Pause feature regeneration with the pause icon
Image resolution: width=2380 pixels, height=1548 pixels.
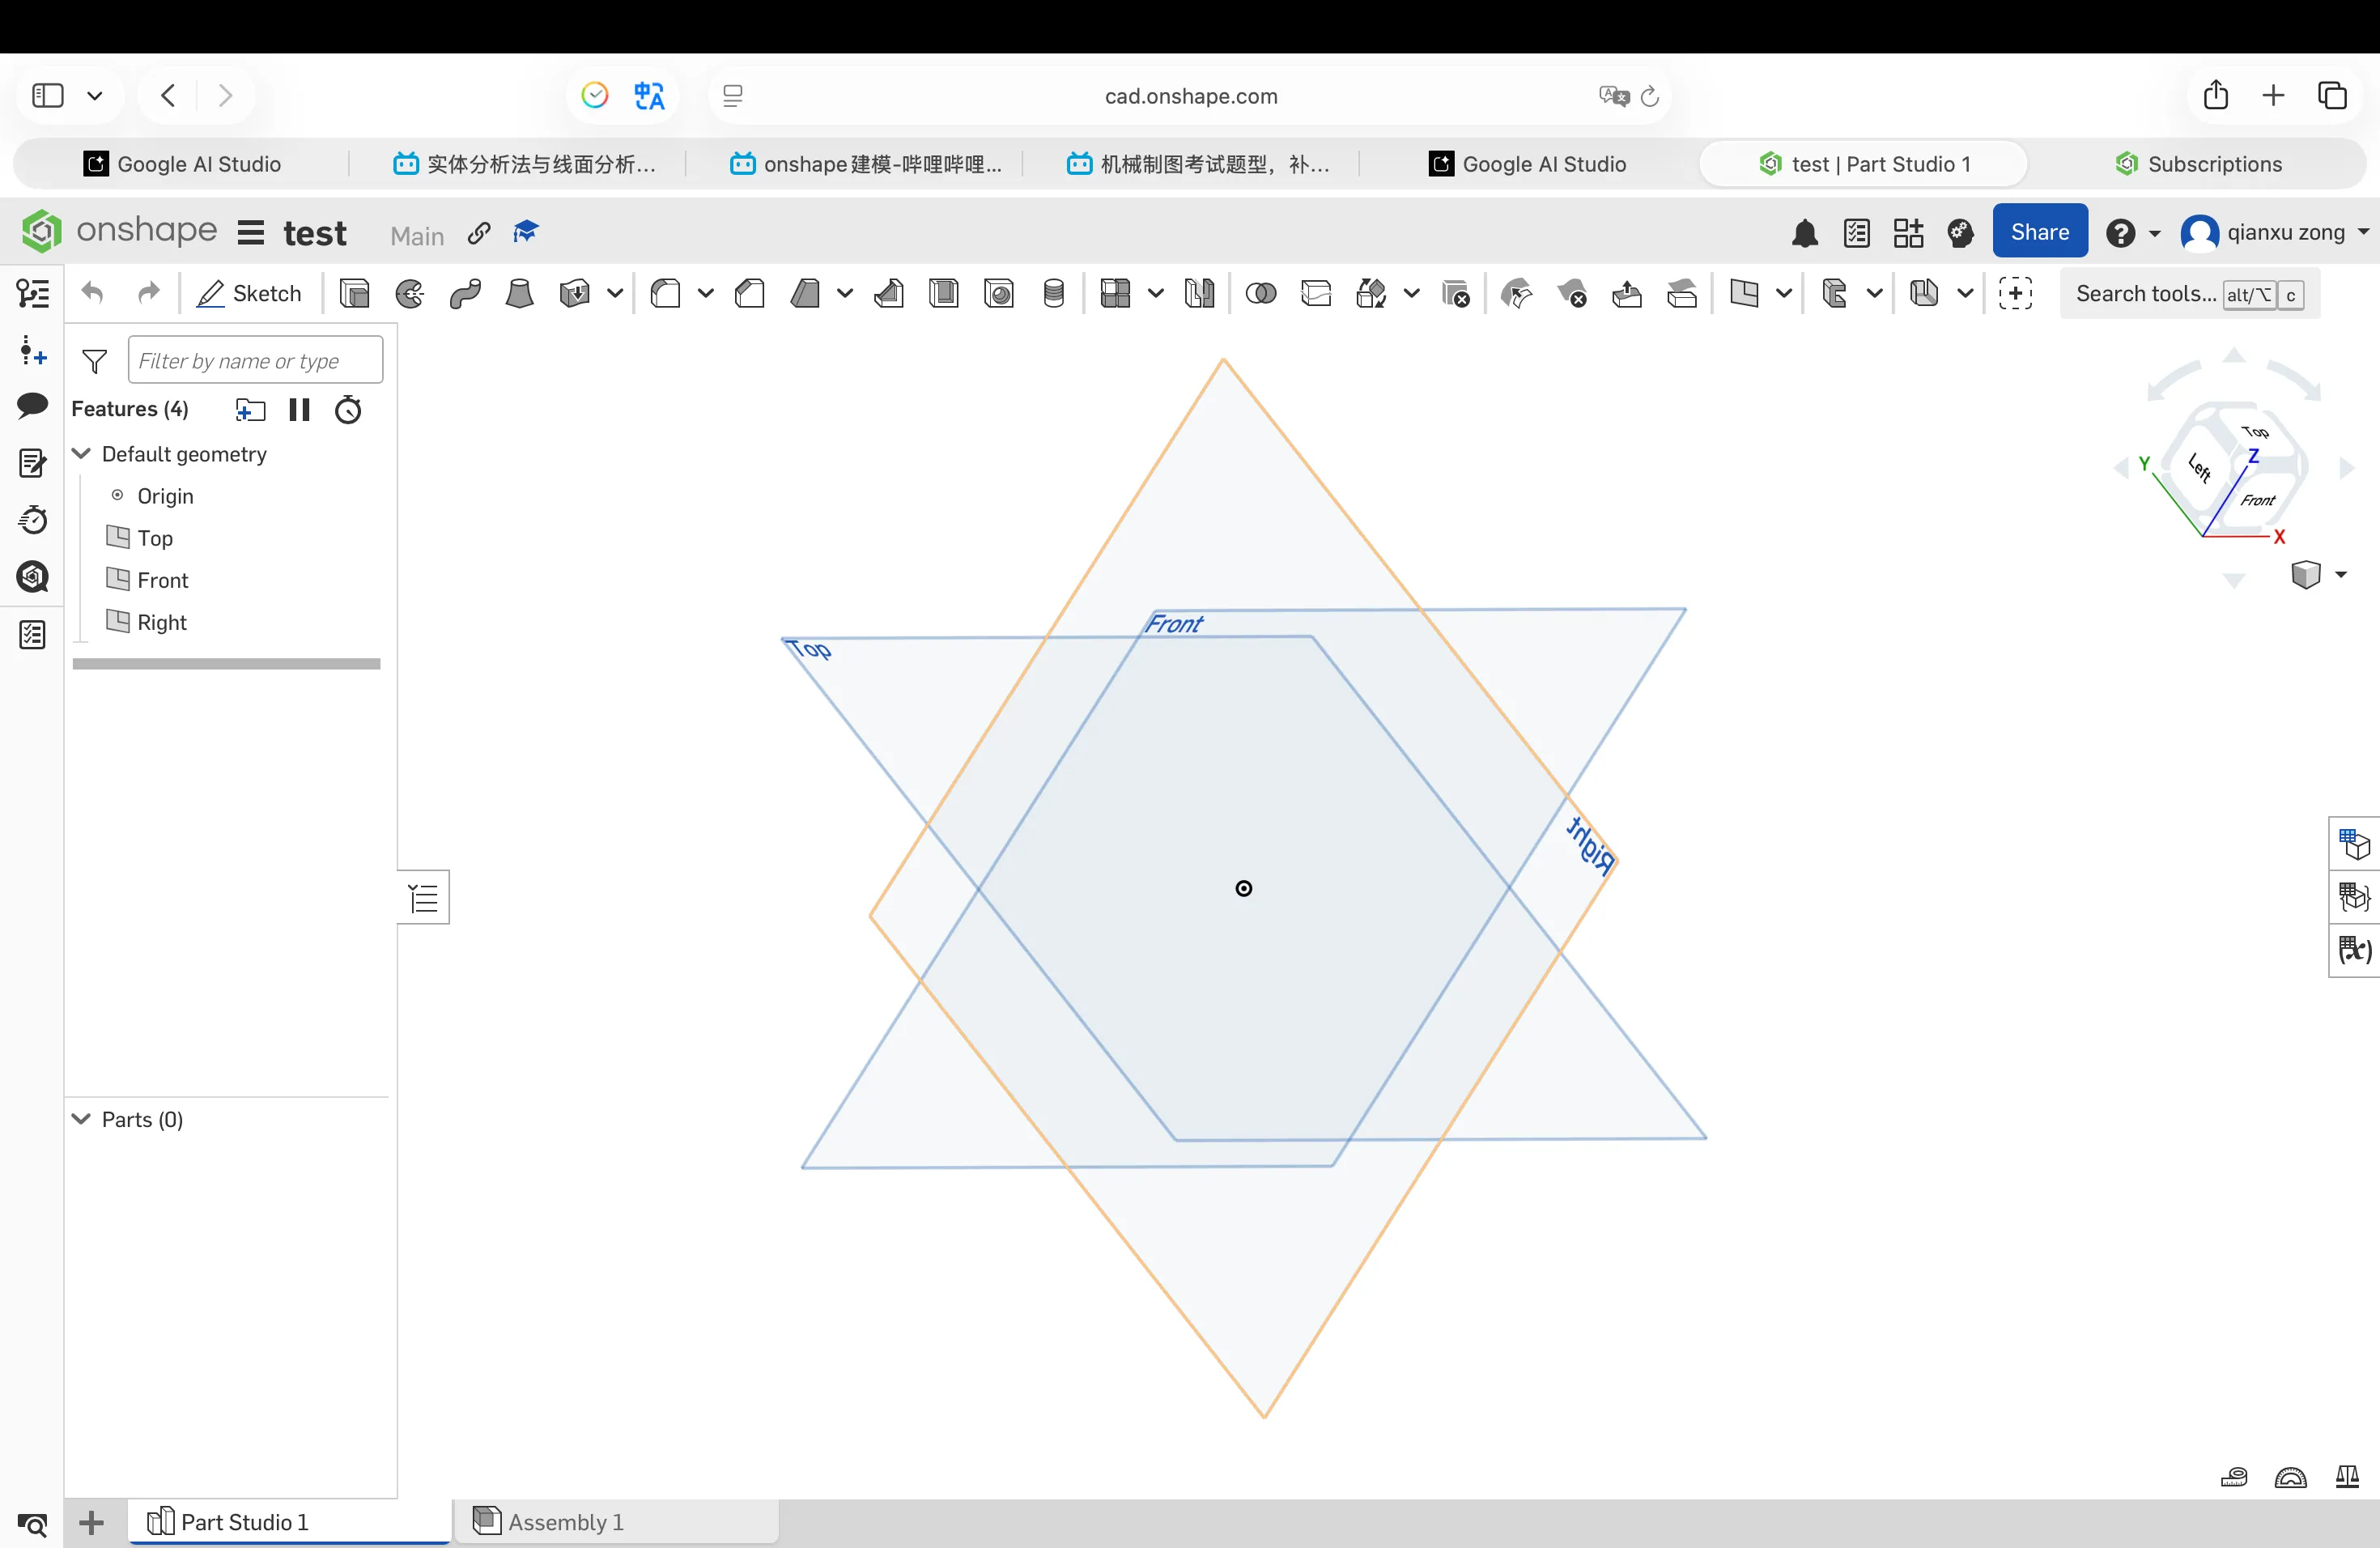coord(299,409)
